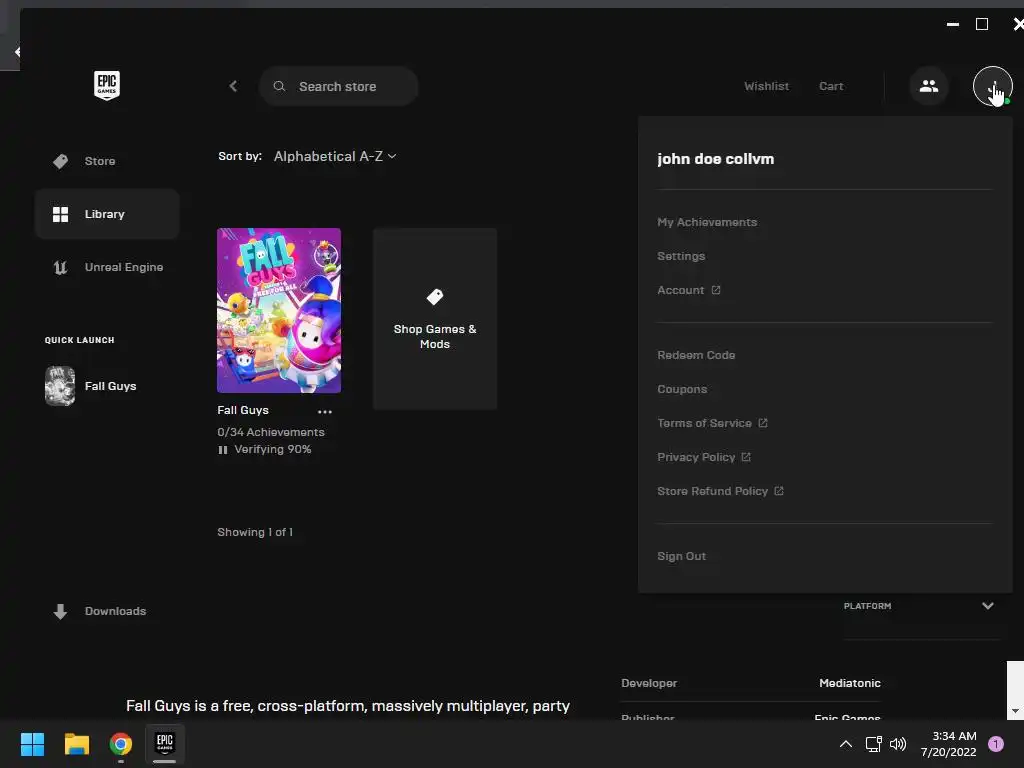Image resolution: width=1024 pixels, height=768 pixels.
Task: Click the Fall Guys title under cover
Action: coord(243,410)
